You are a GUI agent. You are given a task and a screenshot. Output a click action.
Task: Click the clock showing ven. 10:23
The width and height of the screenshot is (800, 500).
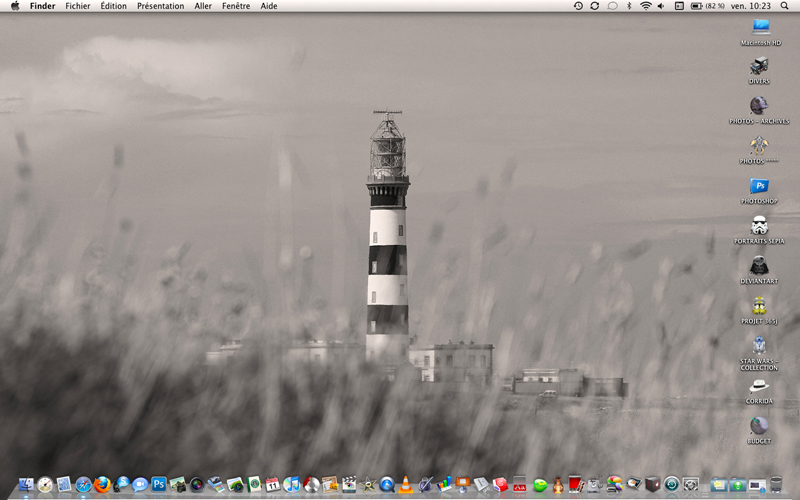click(751, 6)
